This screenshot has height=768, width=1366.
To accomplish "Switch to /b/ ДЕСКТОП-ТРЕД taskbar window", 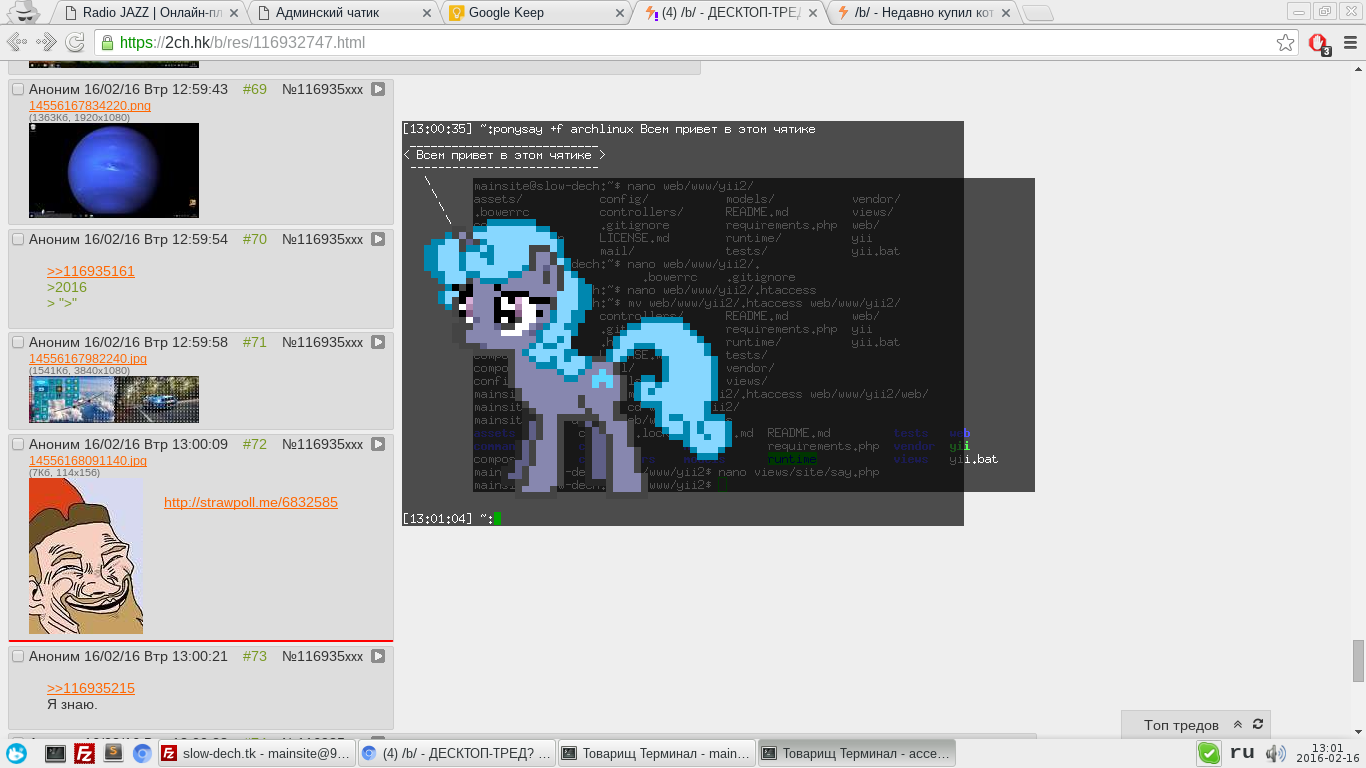I will click(x=456, y=753).
